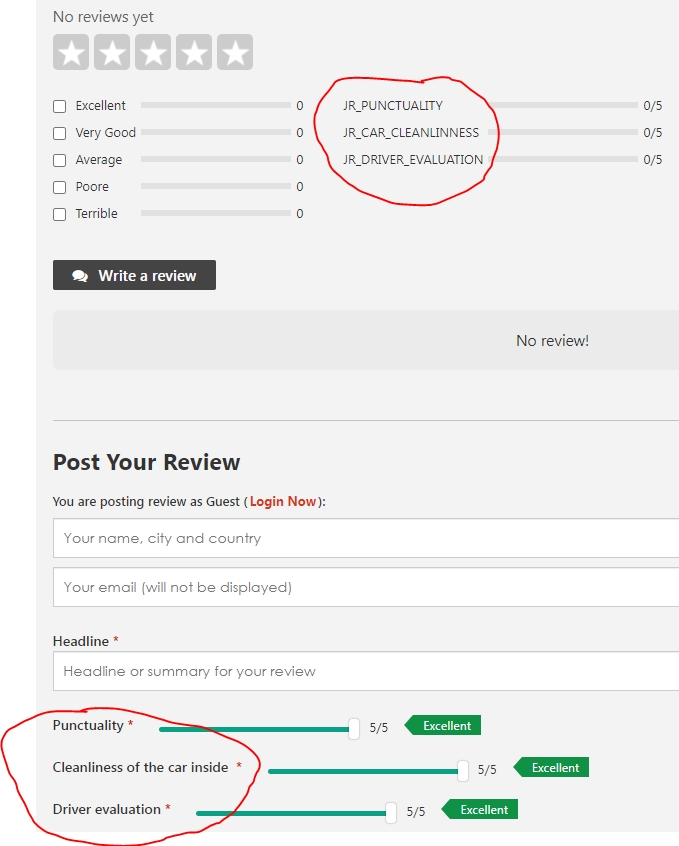679x846 pixels.
Task: Focus the email input field
Action: click(366, 587)
